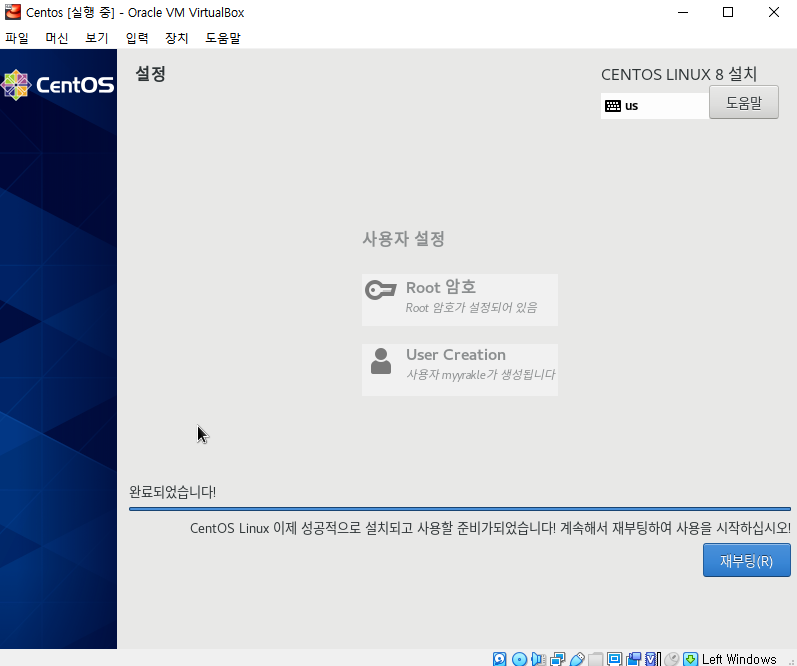
Task: Click the shared folders status icon
Action: click(x=596, y=659)
